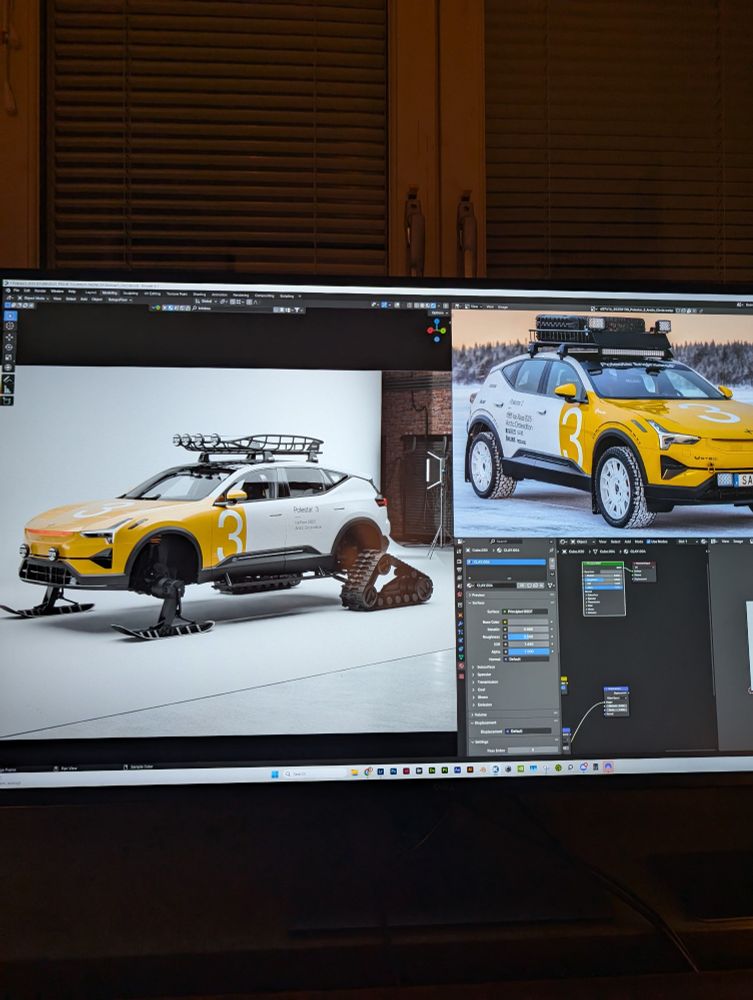Click the Pass Index field

pyautogui.click(x=533, y=750)
